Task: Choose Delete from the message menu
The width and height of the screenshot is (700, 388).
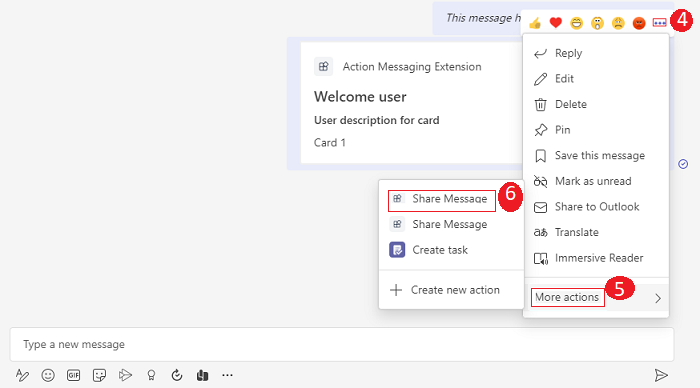Action: click(596, 104)
